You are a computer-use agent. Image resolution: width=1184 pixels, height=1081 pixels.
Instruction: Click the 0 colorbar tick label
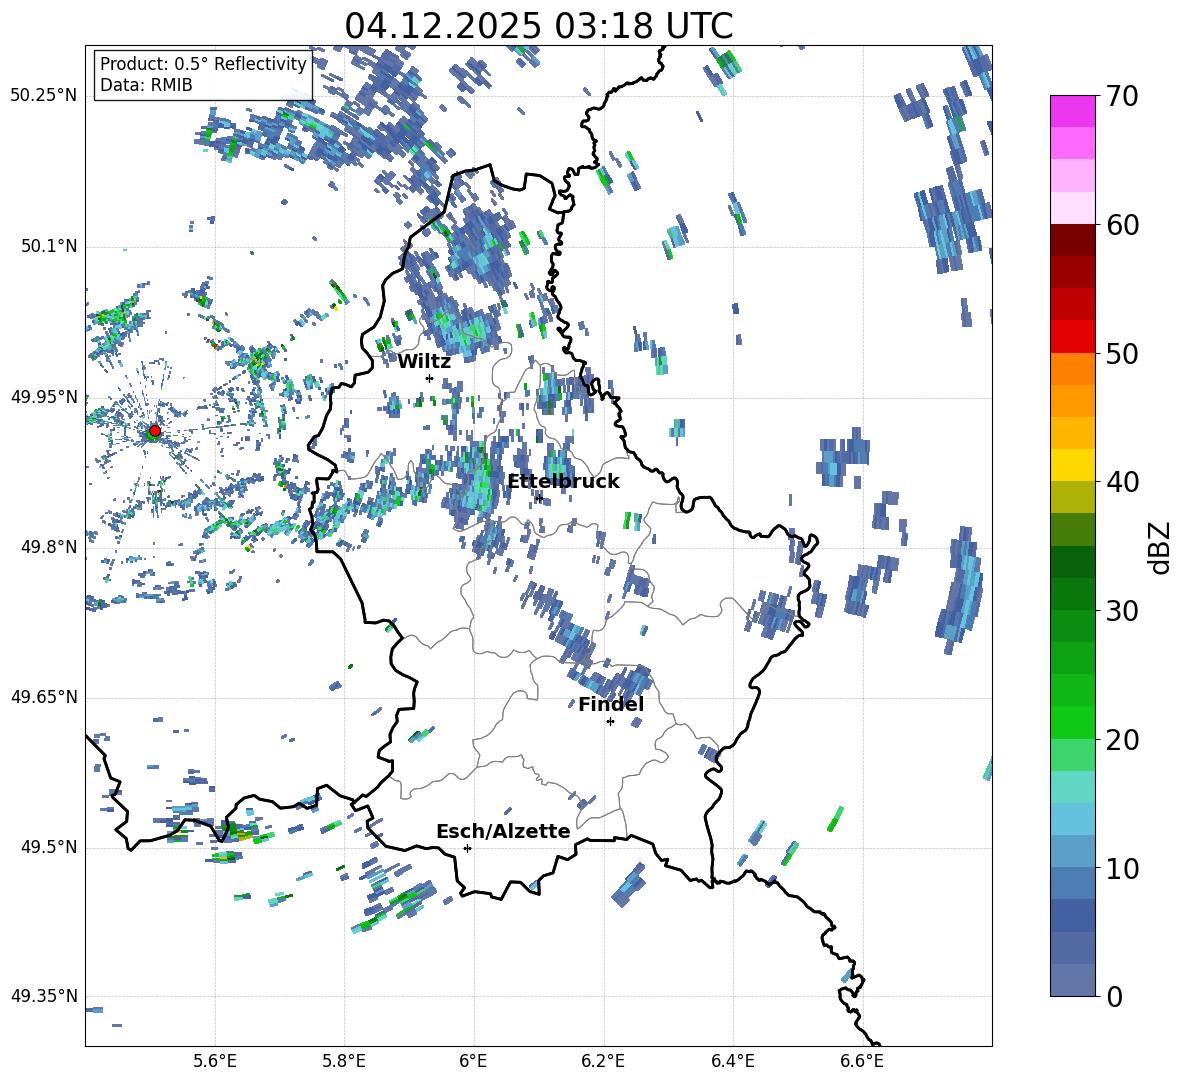(1114, 996)
